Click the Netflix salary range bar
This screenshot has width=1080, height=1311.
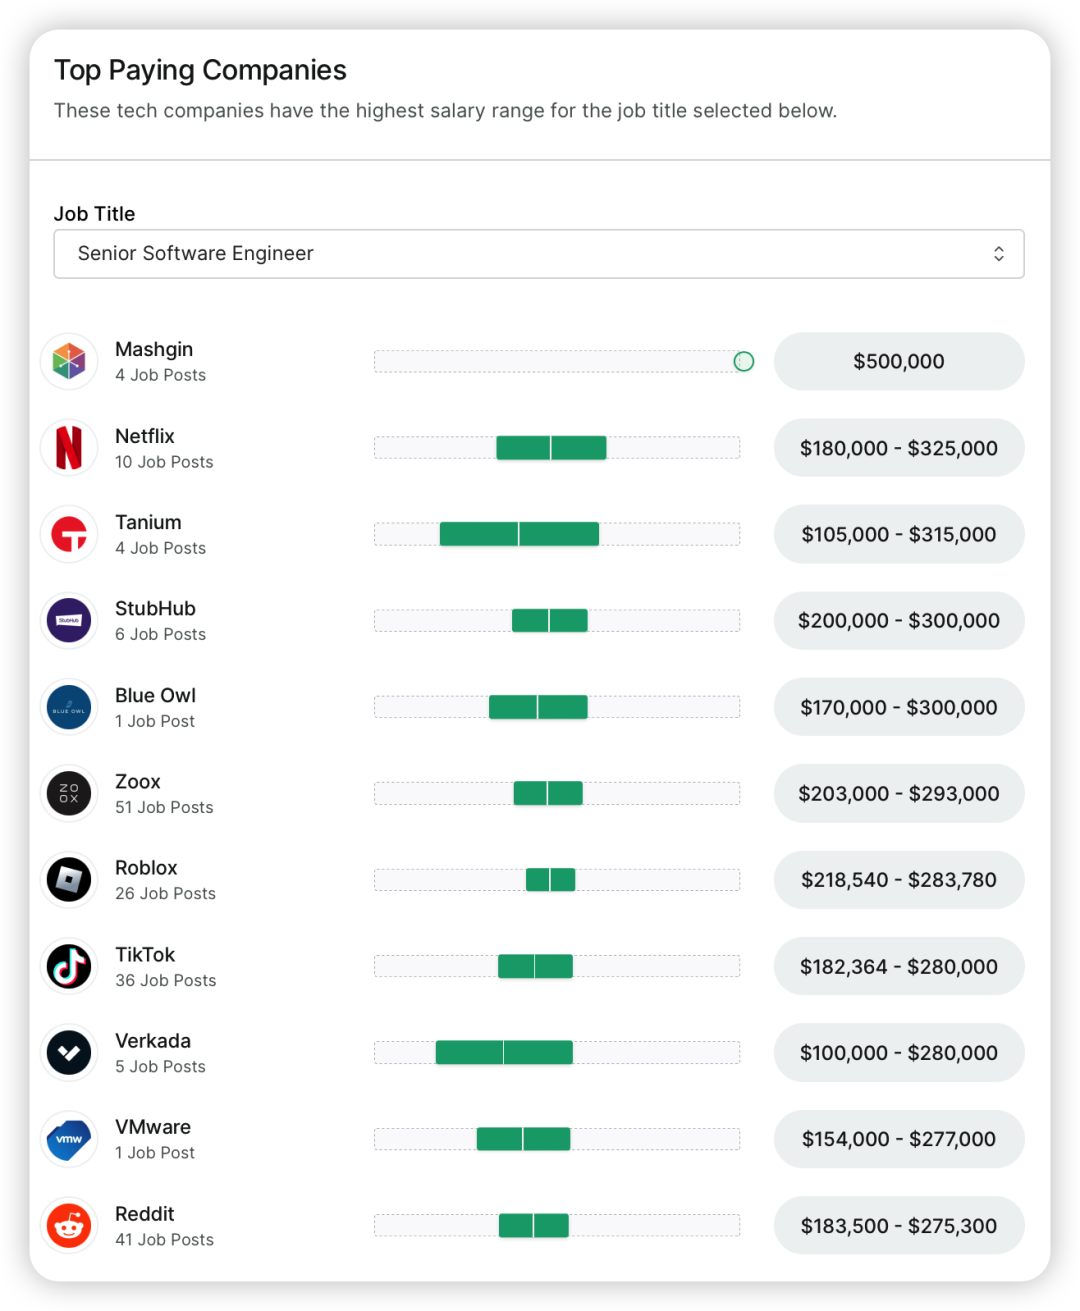pyautogui.click(x=551, y=448)
